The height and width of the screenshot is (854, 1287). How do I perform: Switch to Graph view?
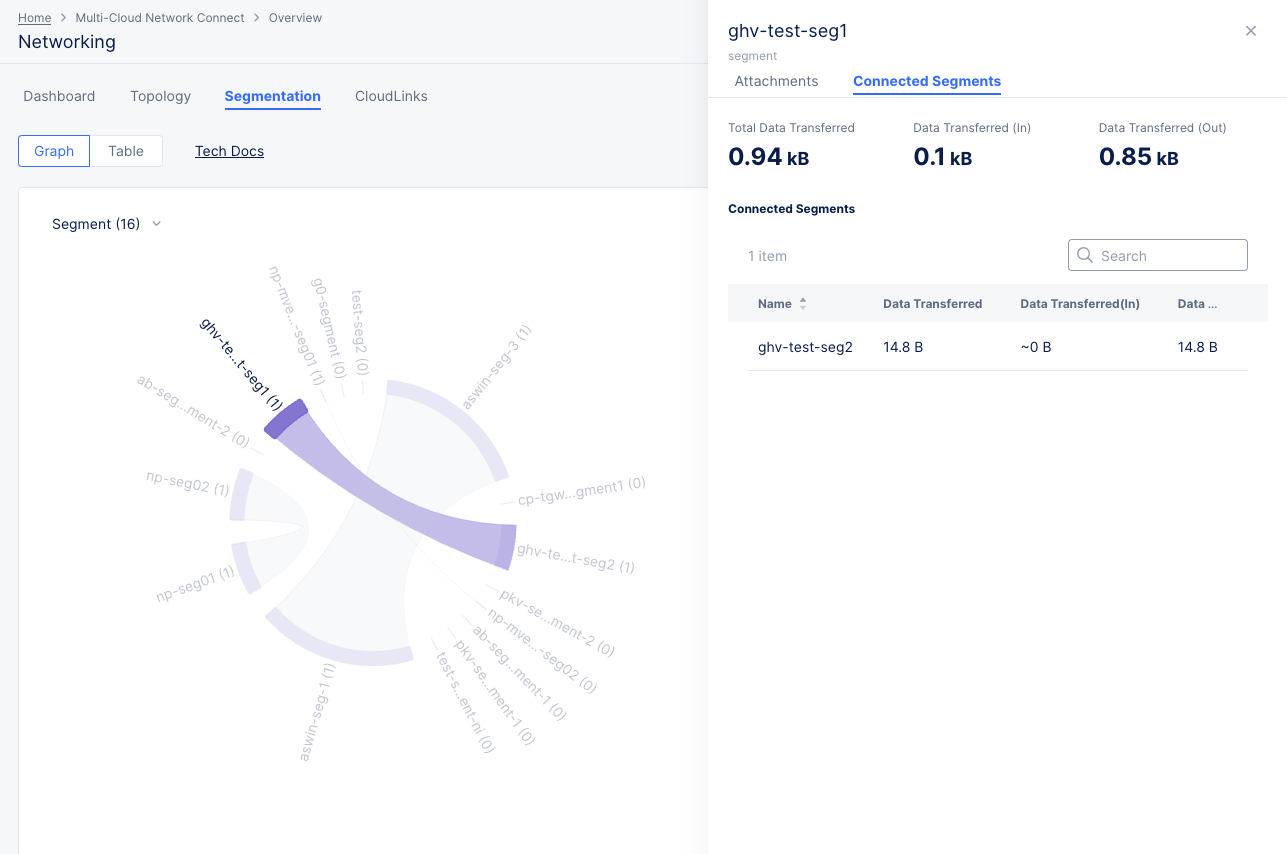(x=53, y=151)
